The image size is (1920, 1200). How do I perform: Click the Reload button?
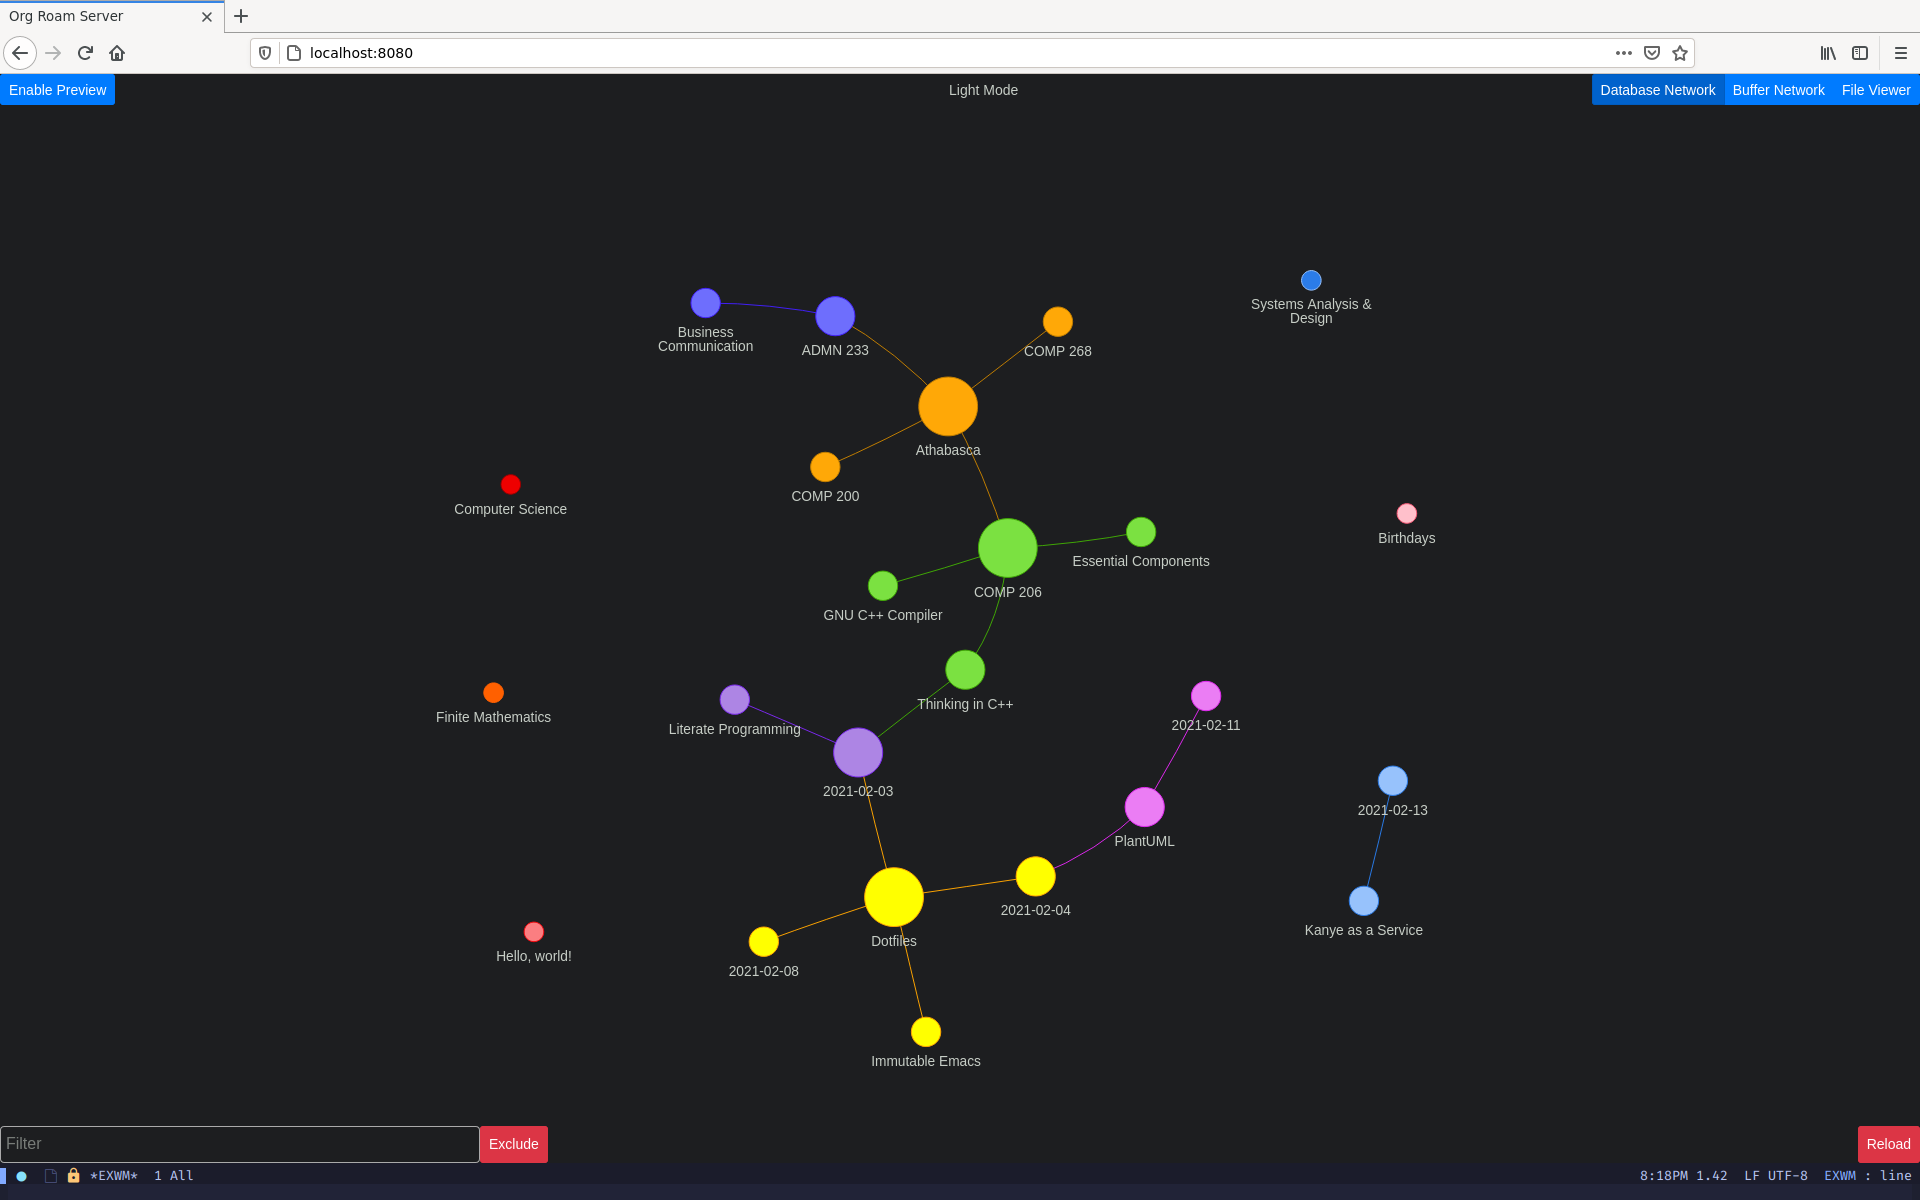(x=1887, y=1143)
